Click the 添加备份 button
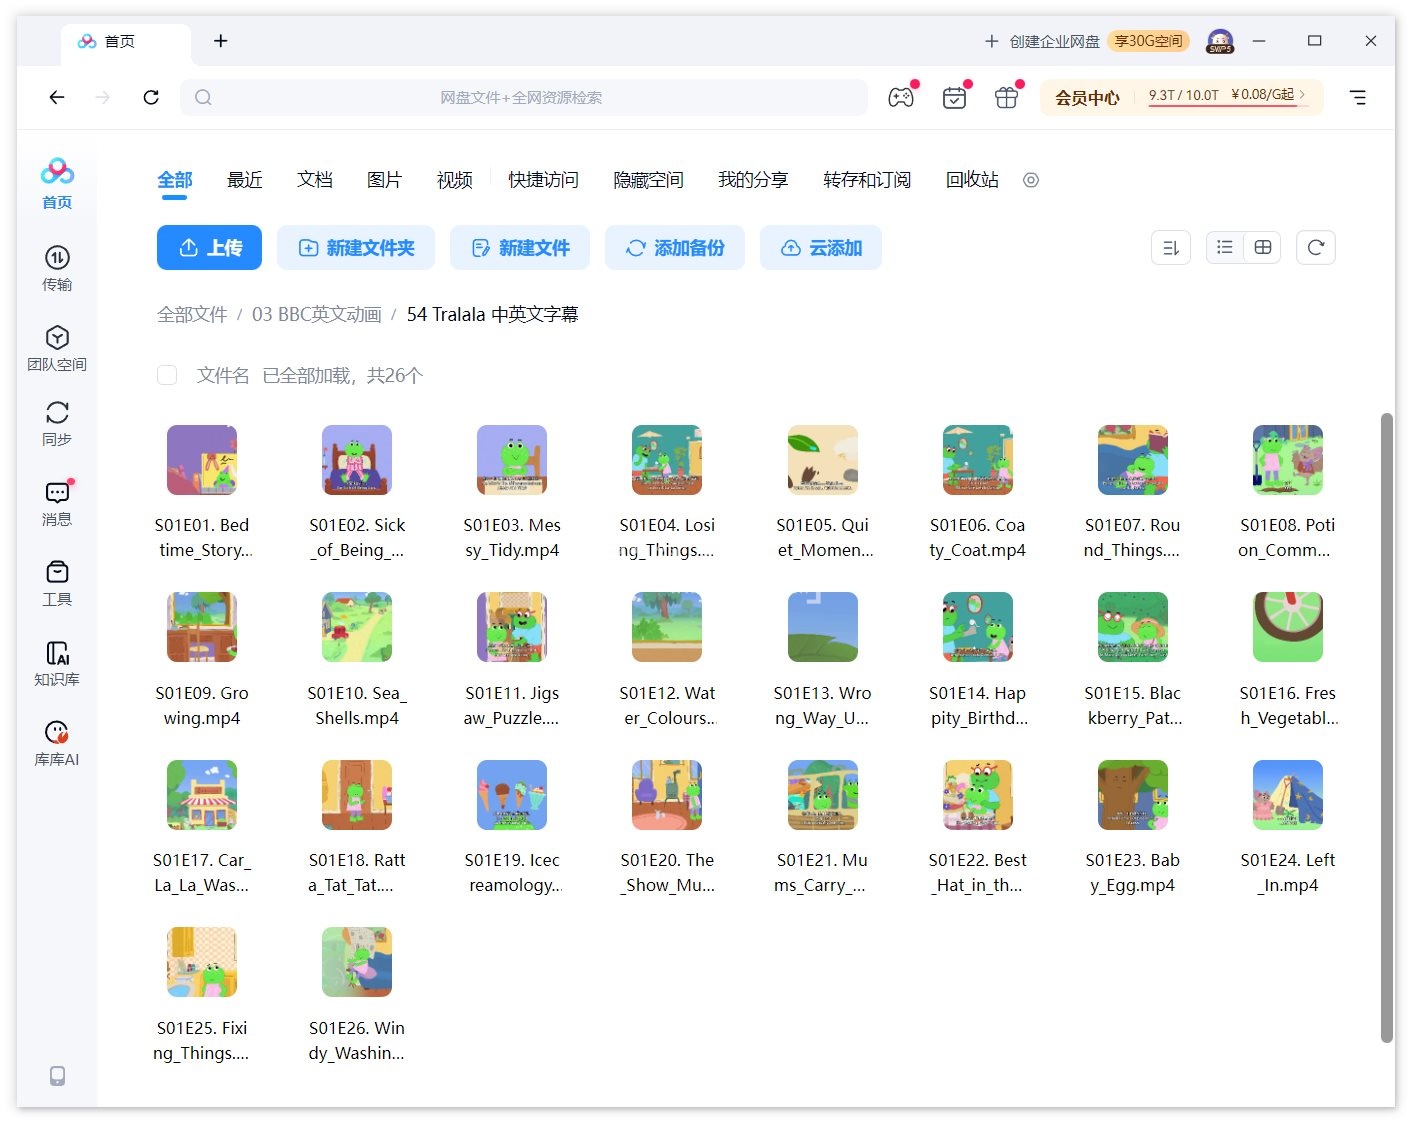 675,248
